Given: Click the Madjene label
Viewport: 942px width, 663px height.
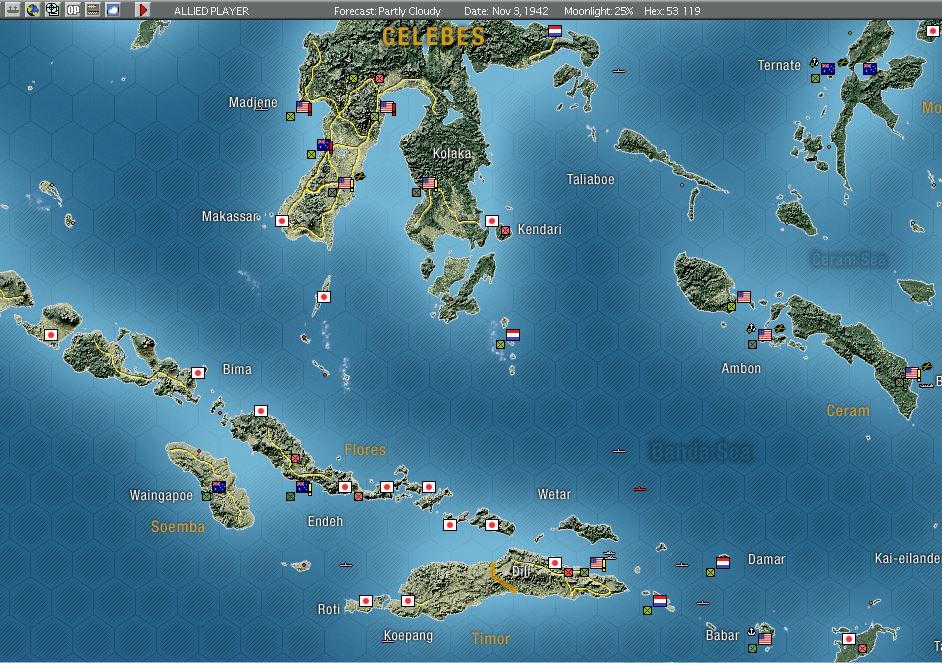Looking at the screenshot, I should pos(253,103).
